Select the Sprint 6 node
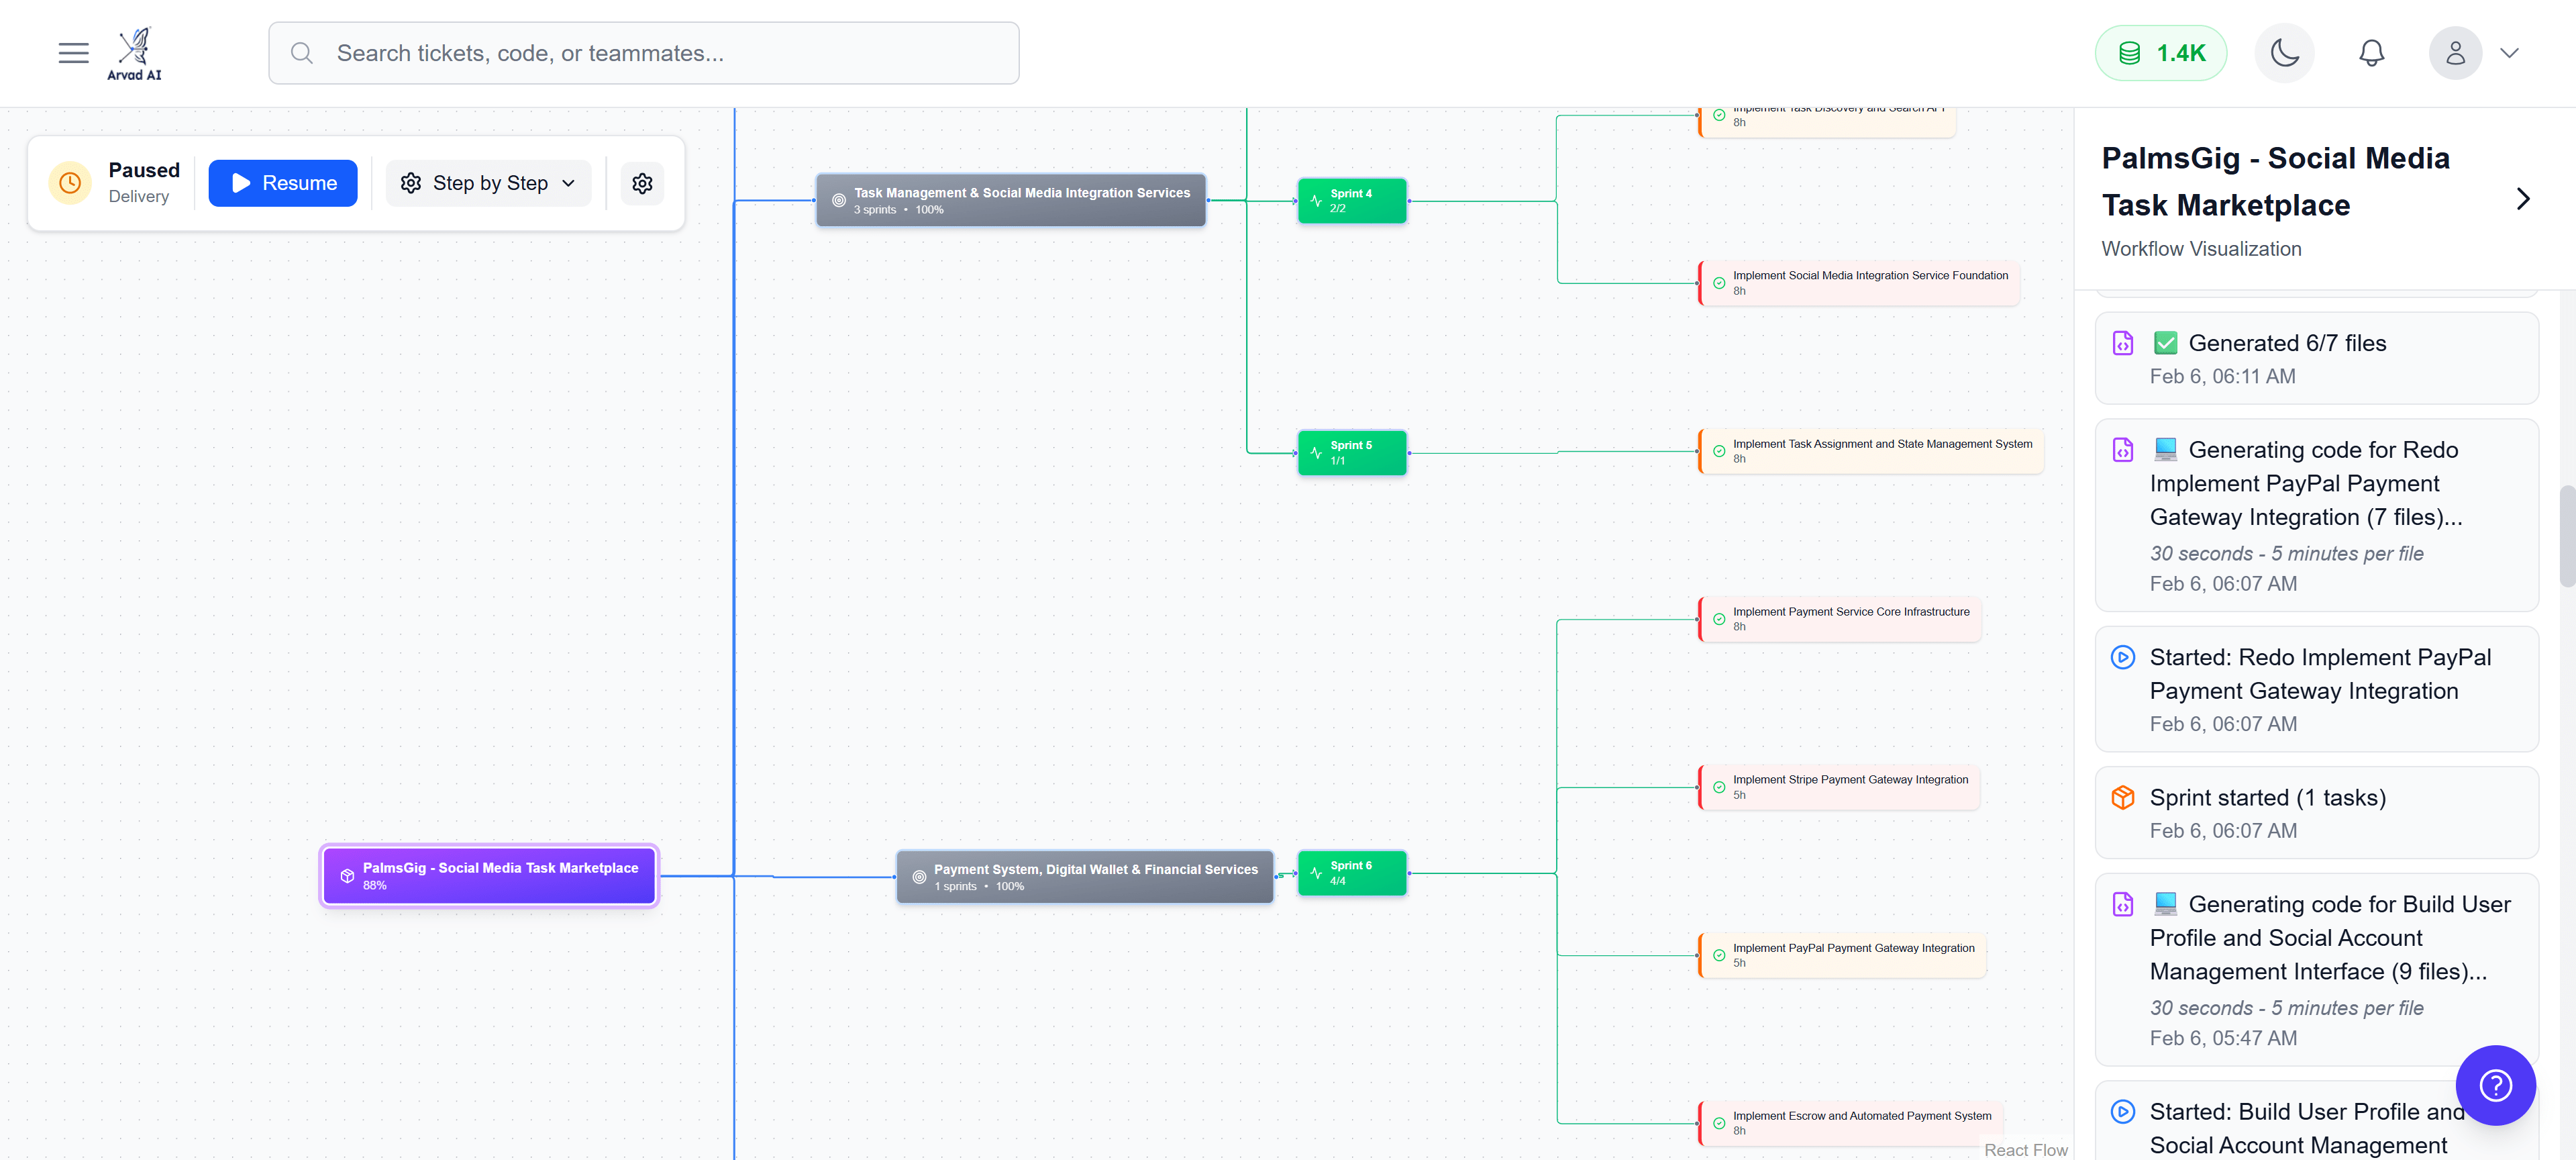 1351,873
